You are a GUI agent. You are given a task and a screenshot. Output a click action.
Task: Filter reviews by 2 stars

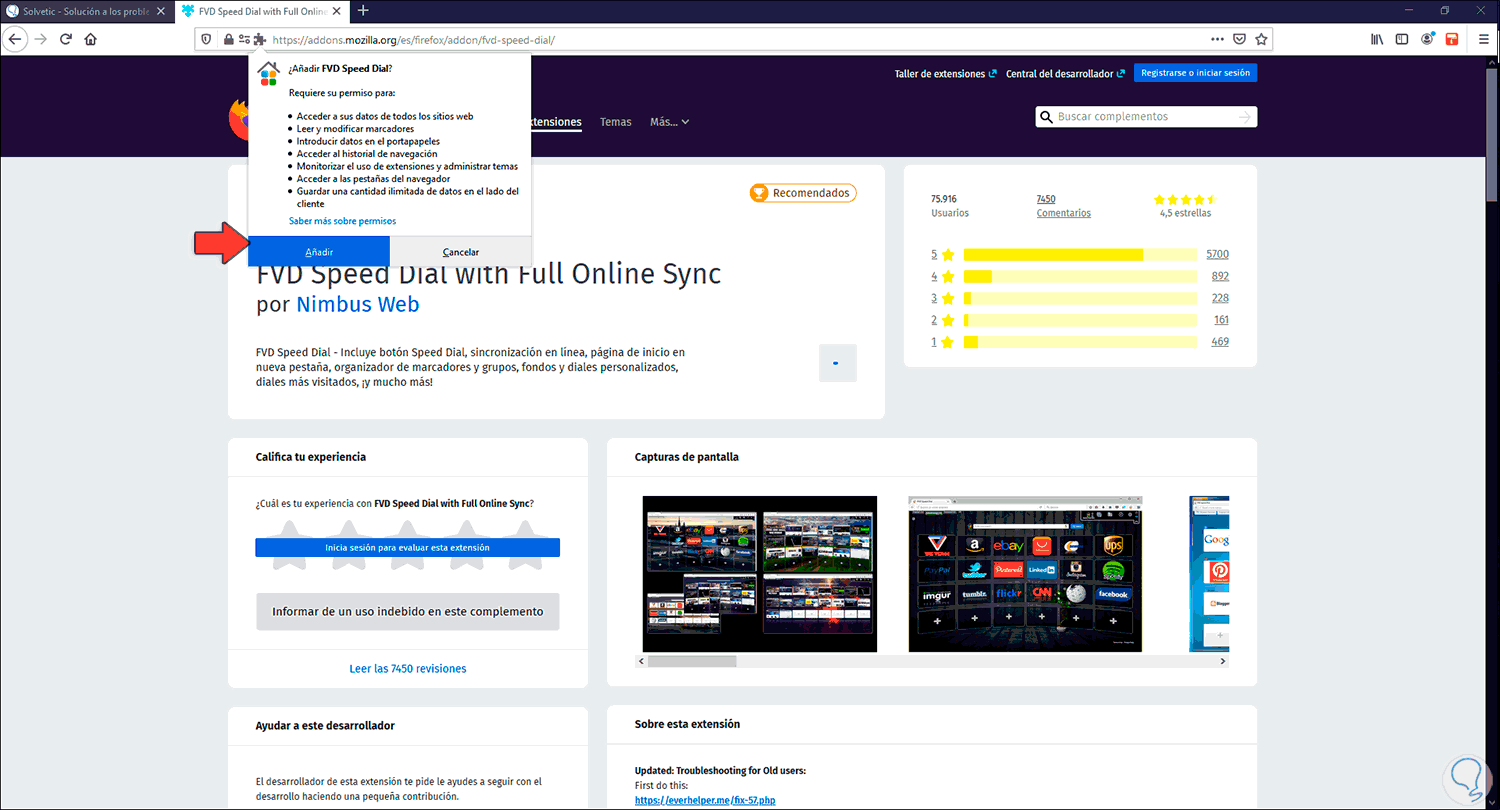point(943,320)
